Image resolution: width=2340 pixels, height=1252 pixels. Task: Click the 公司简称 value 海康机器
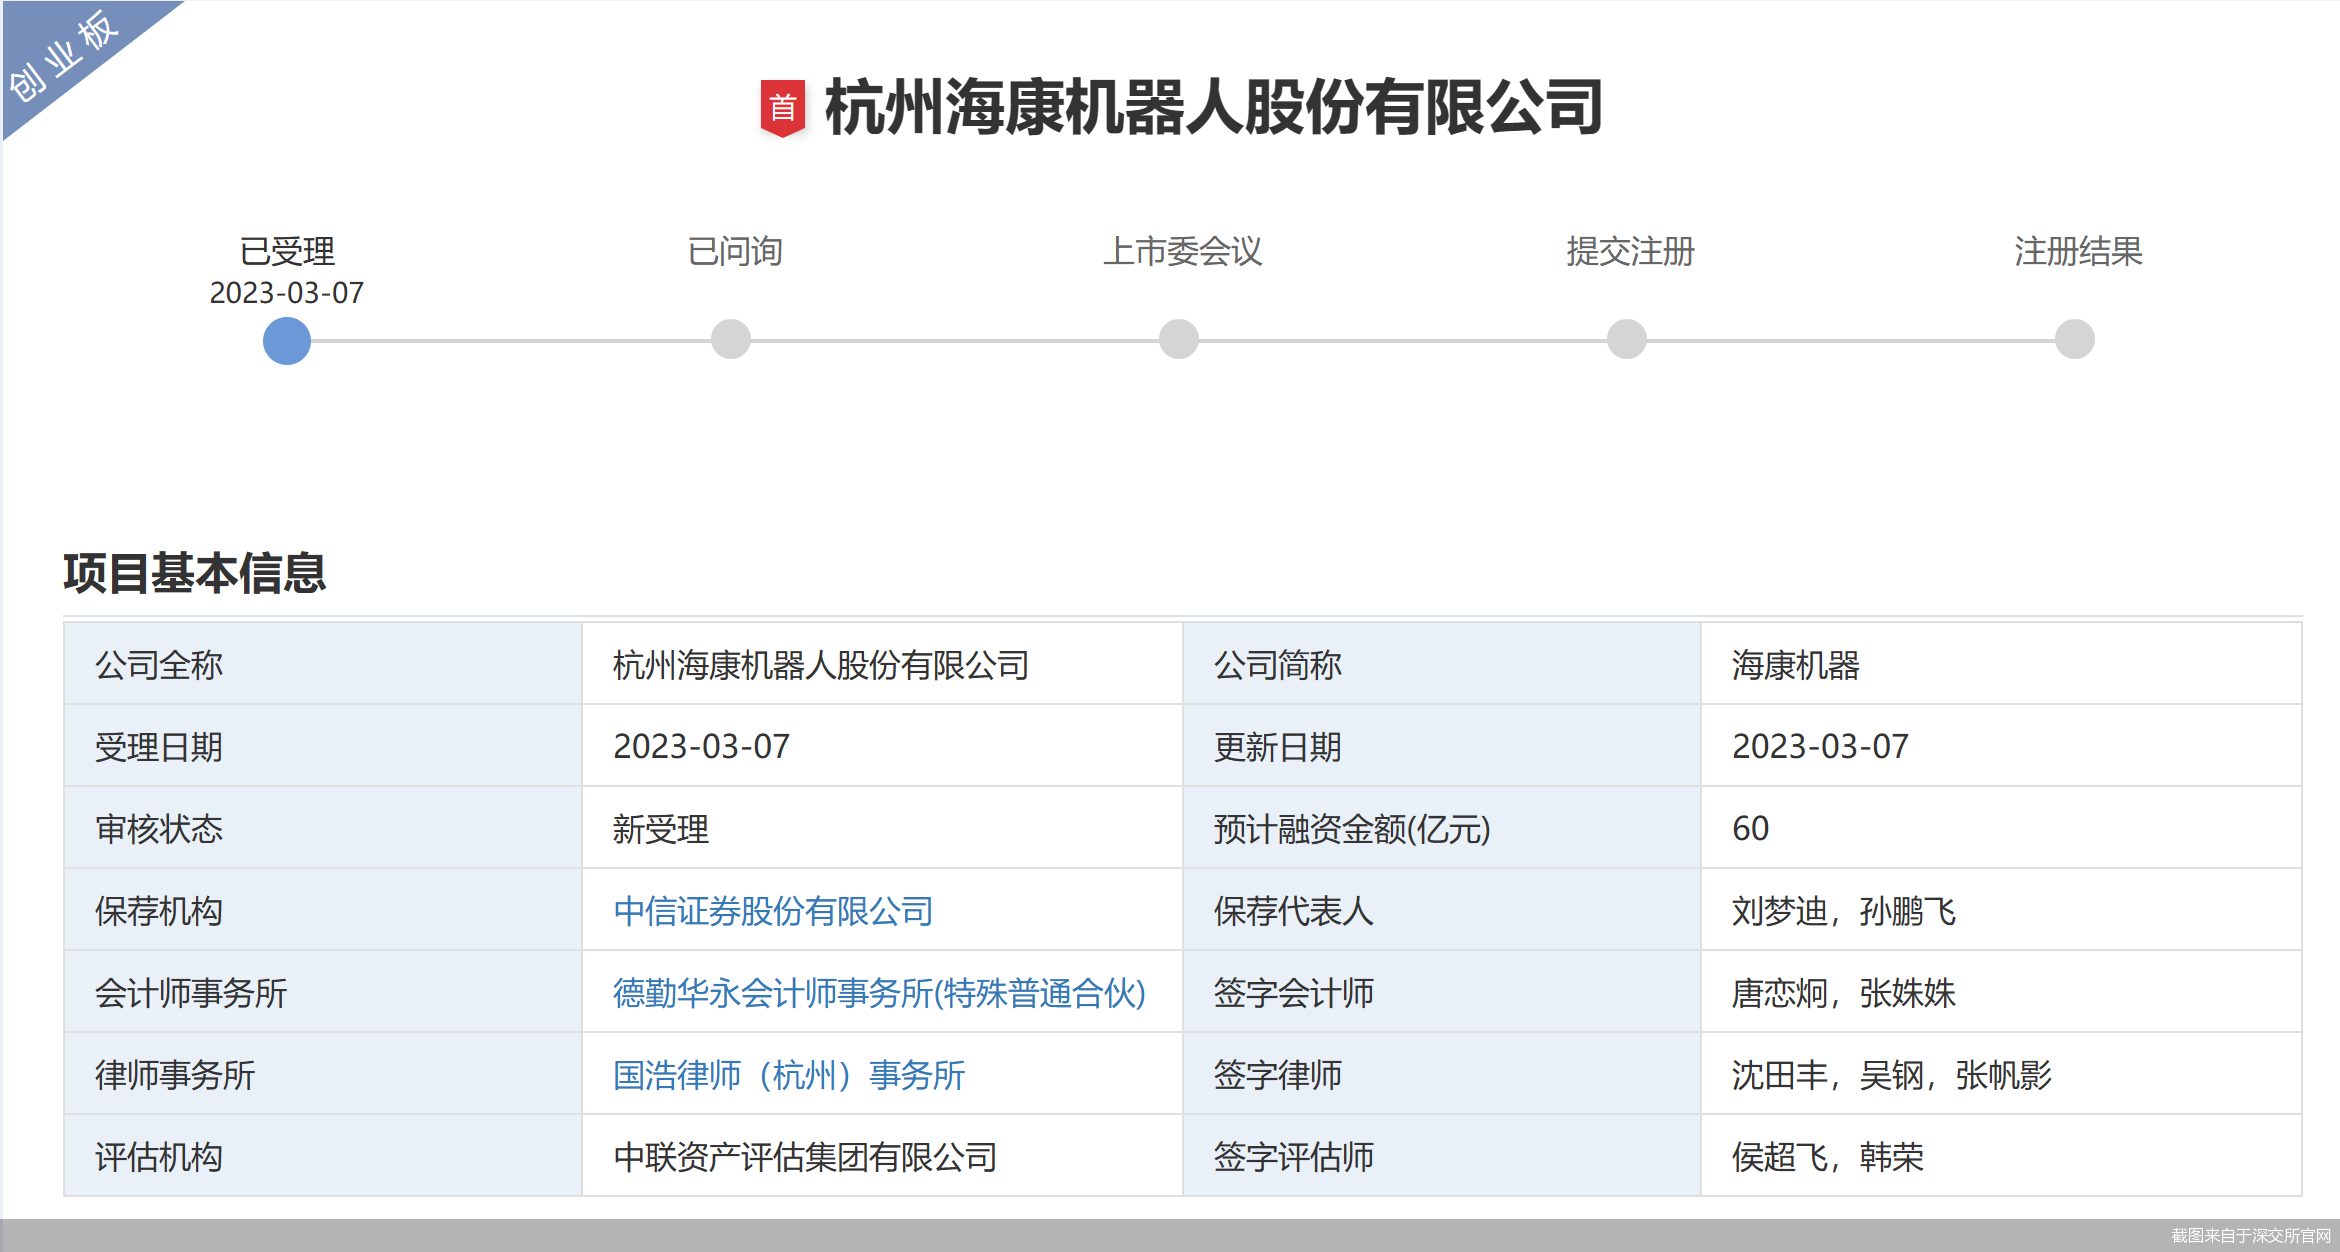1795,665
